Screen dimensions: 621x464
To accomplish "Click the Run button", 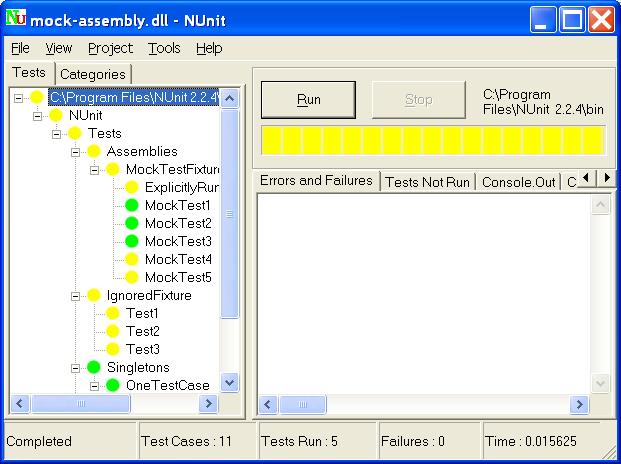I will point(308,100).
